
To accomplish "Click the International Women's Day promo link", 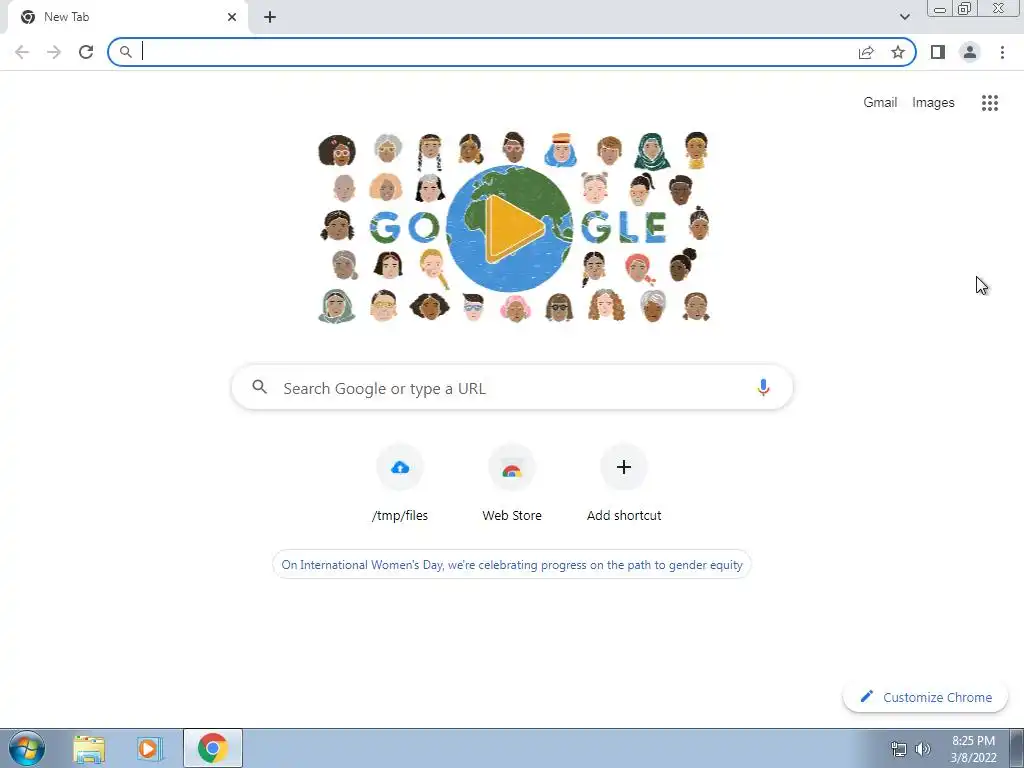I will 512,564.
